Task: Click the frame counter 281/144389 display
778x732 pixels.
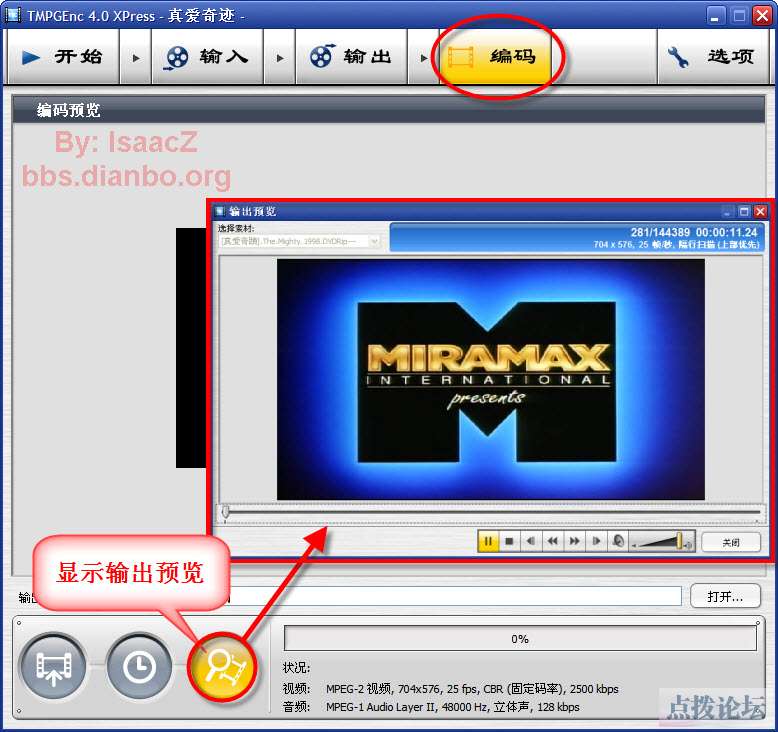Action: point(660,232)
